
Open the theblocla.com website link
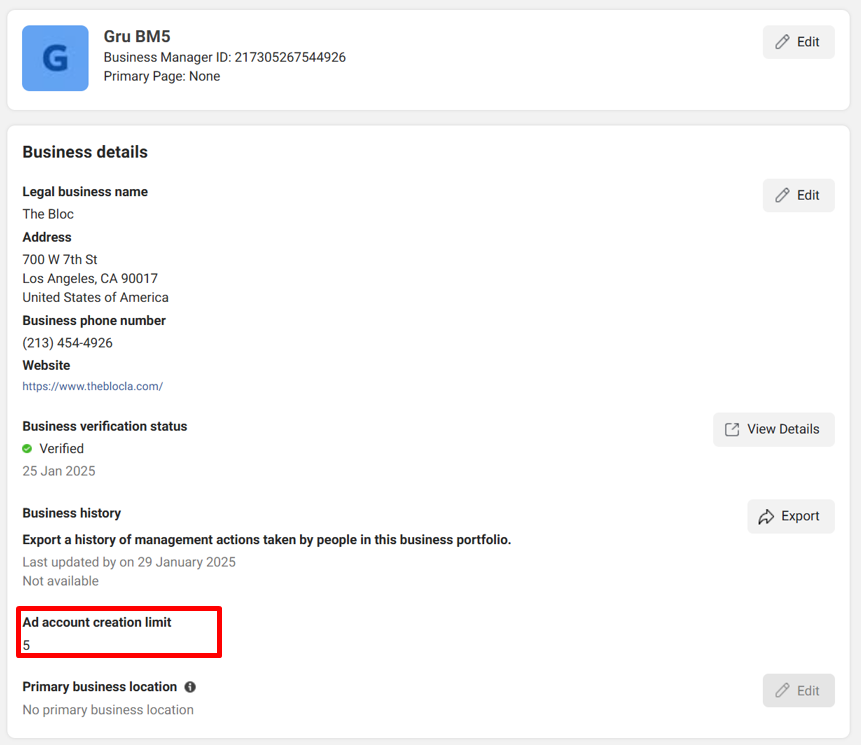92,386
